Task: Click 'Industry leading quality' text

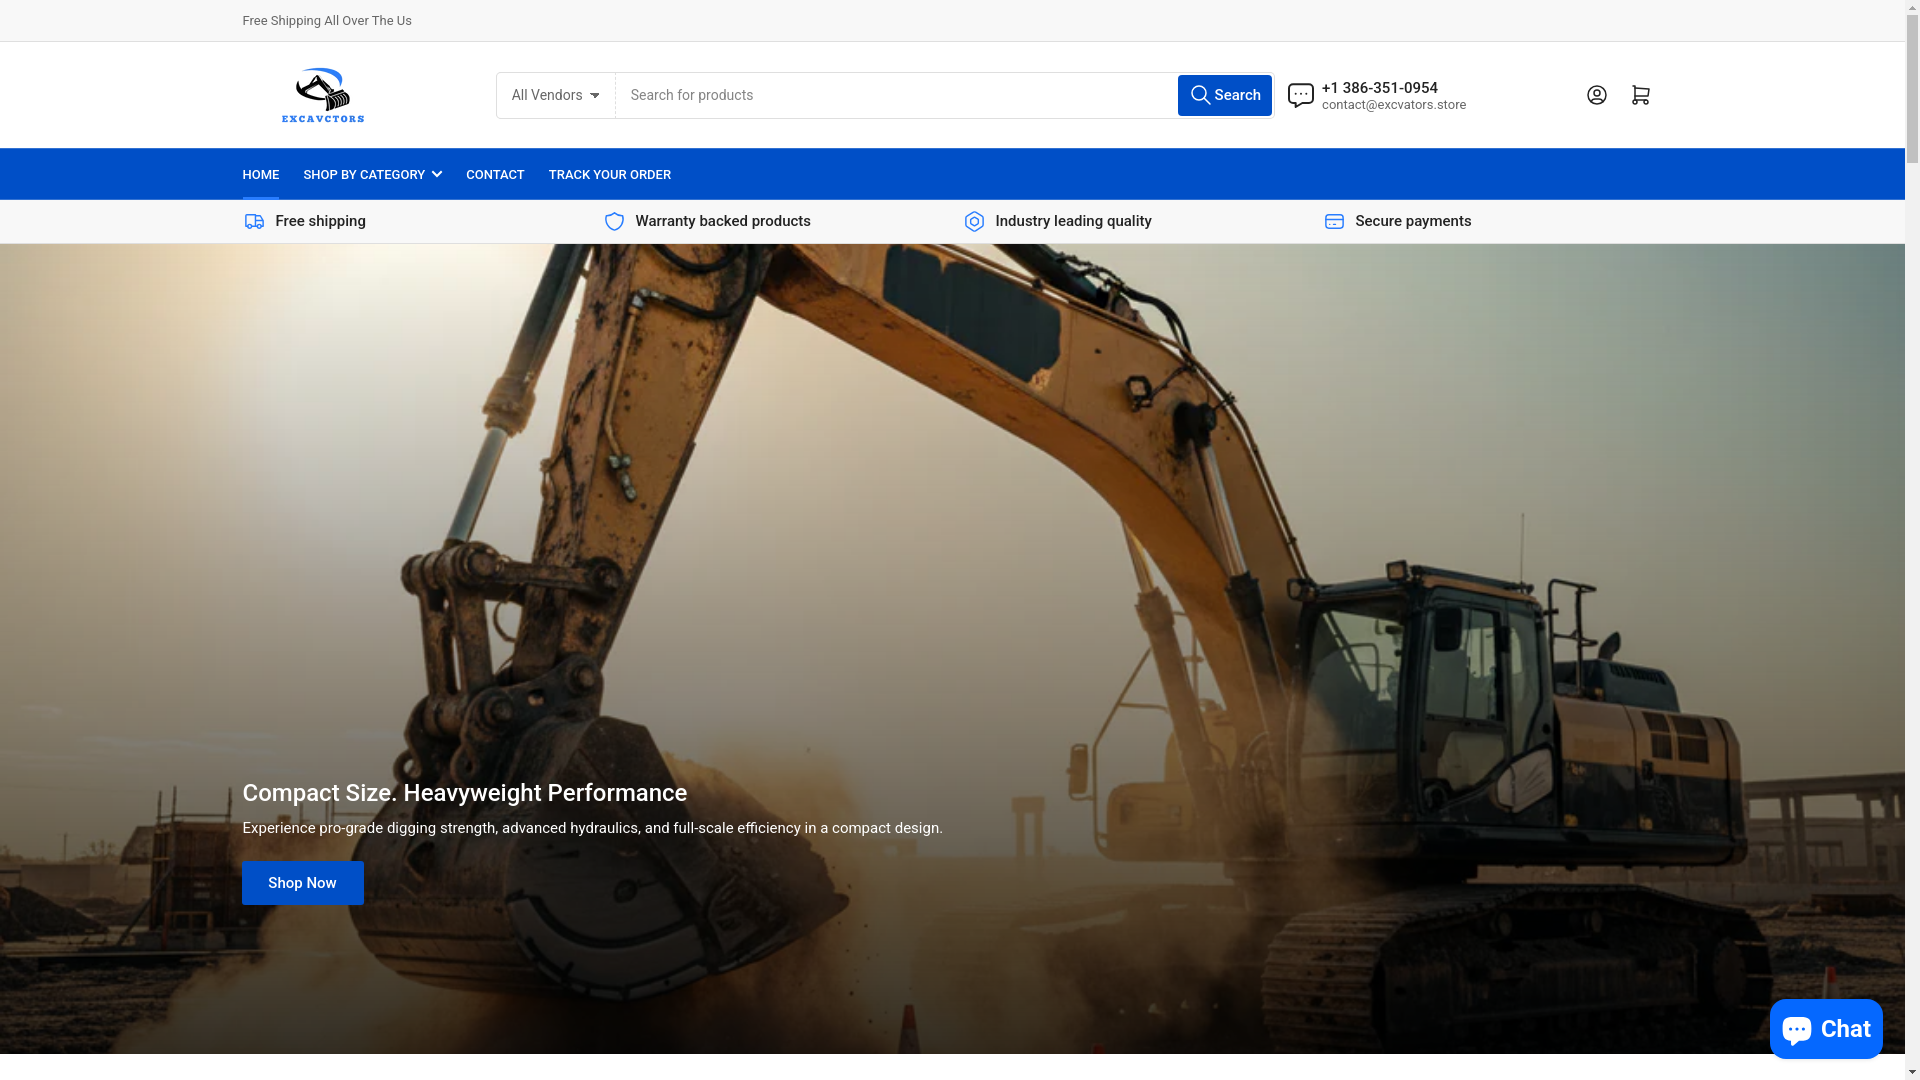Action: click(1073, 221)
